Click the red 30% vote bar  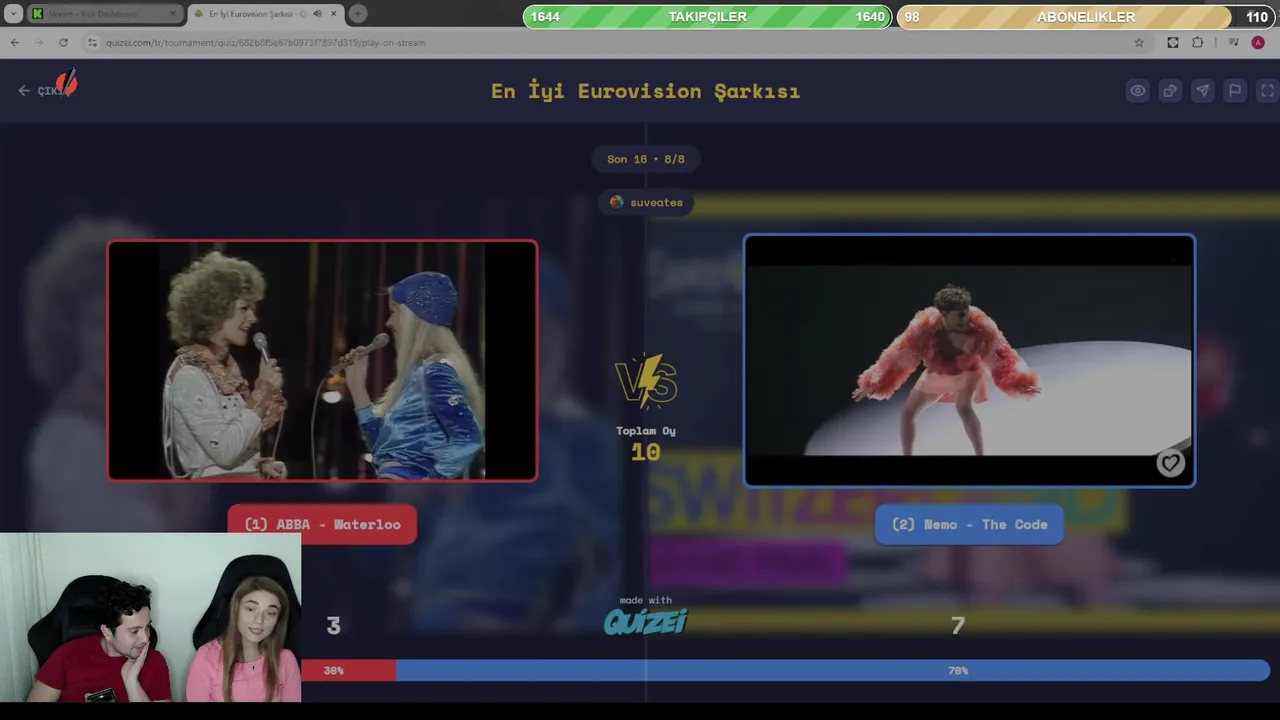click(348, 670)
